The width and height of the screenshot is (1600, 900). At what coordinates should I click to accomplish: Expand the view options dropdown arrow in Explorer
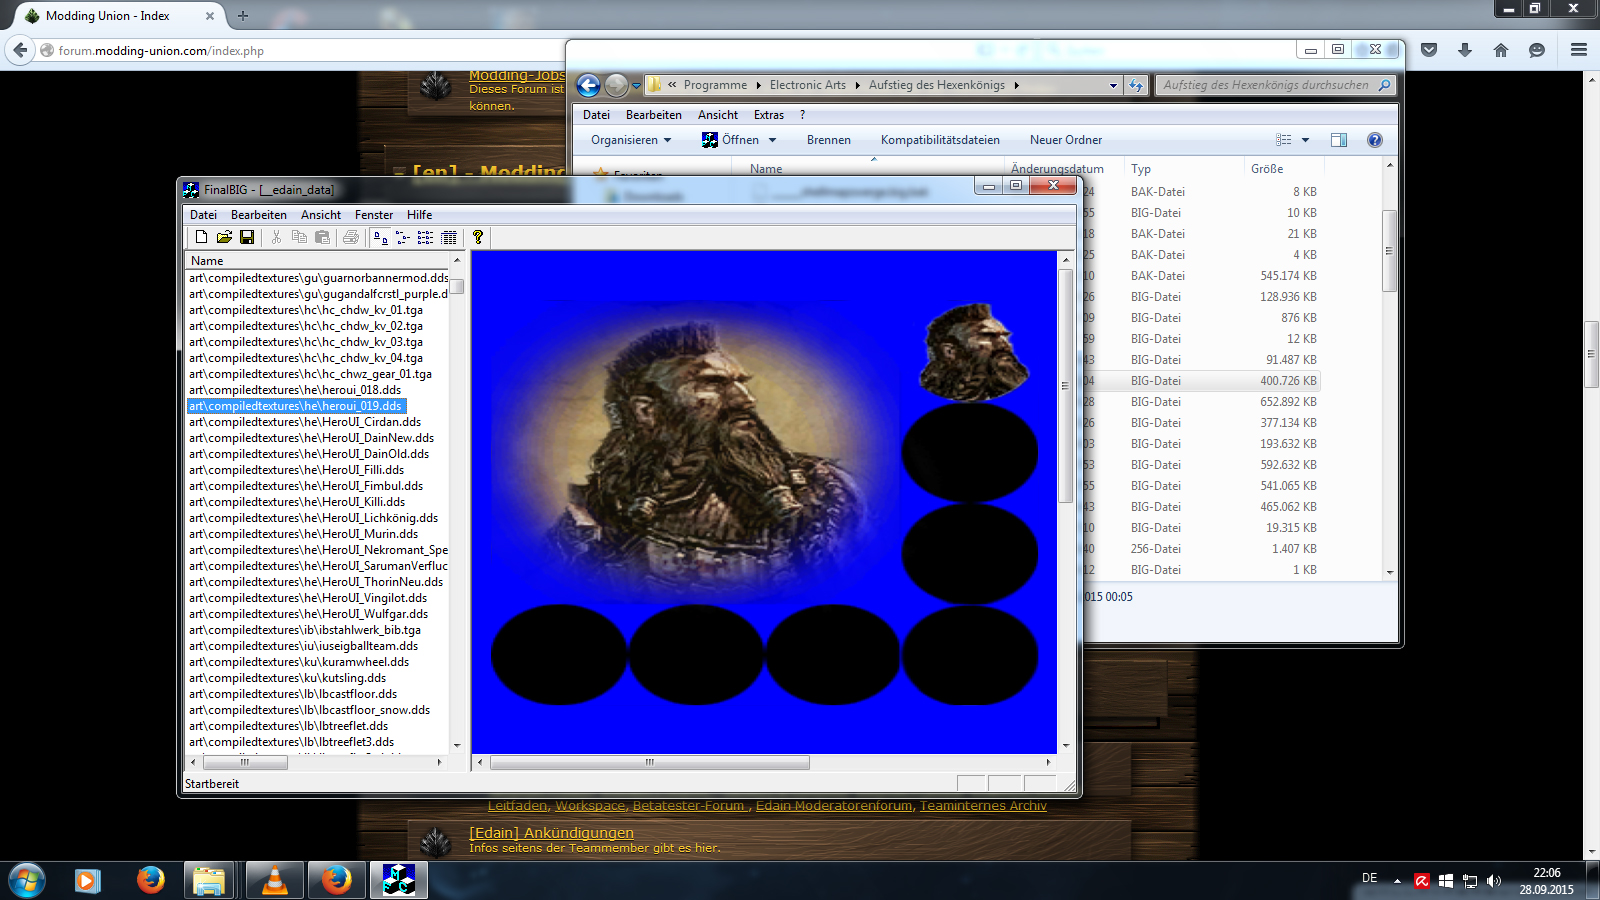(x=1305, y=140)
